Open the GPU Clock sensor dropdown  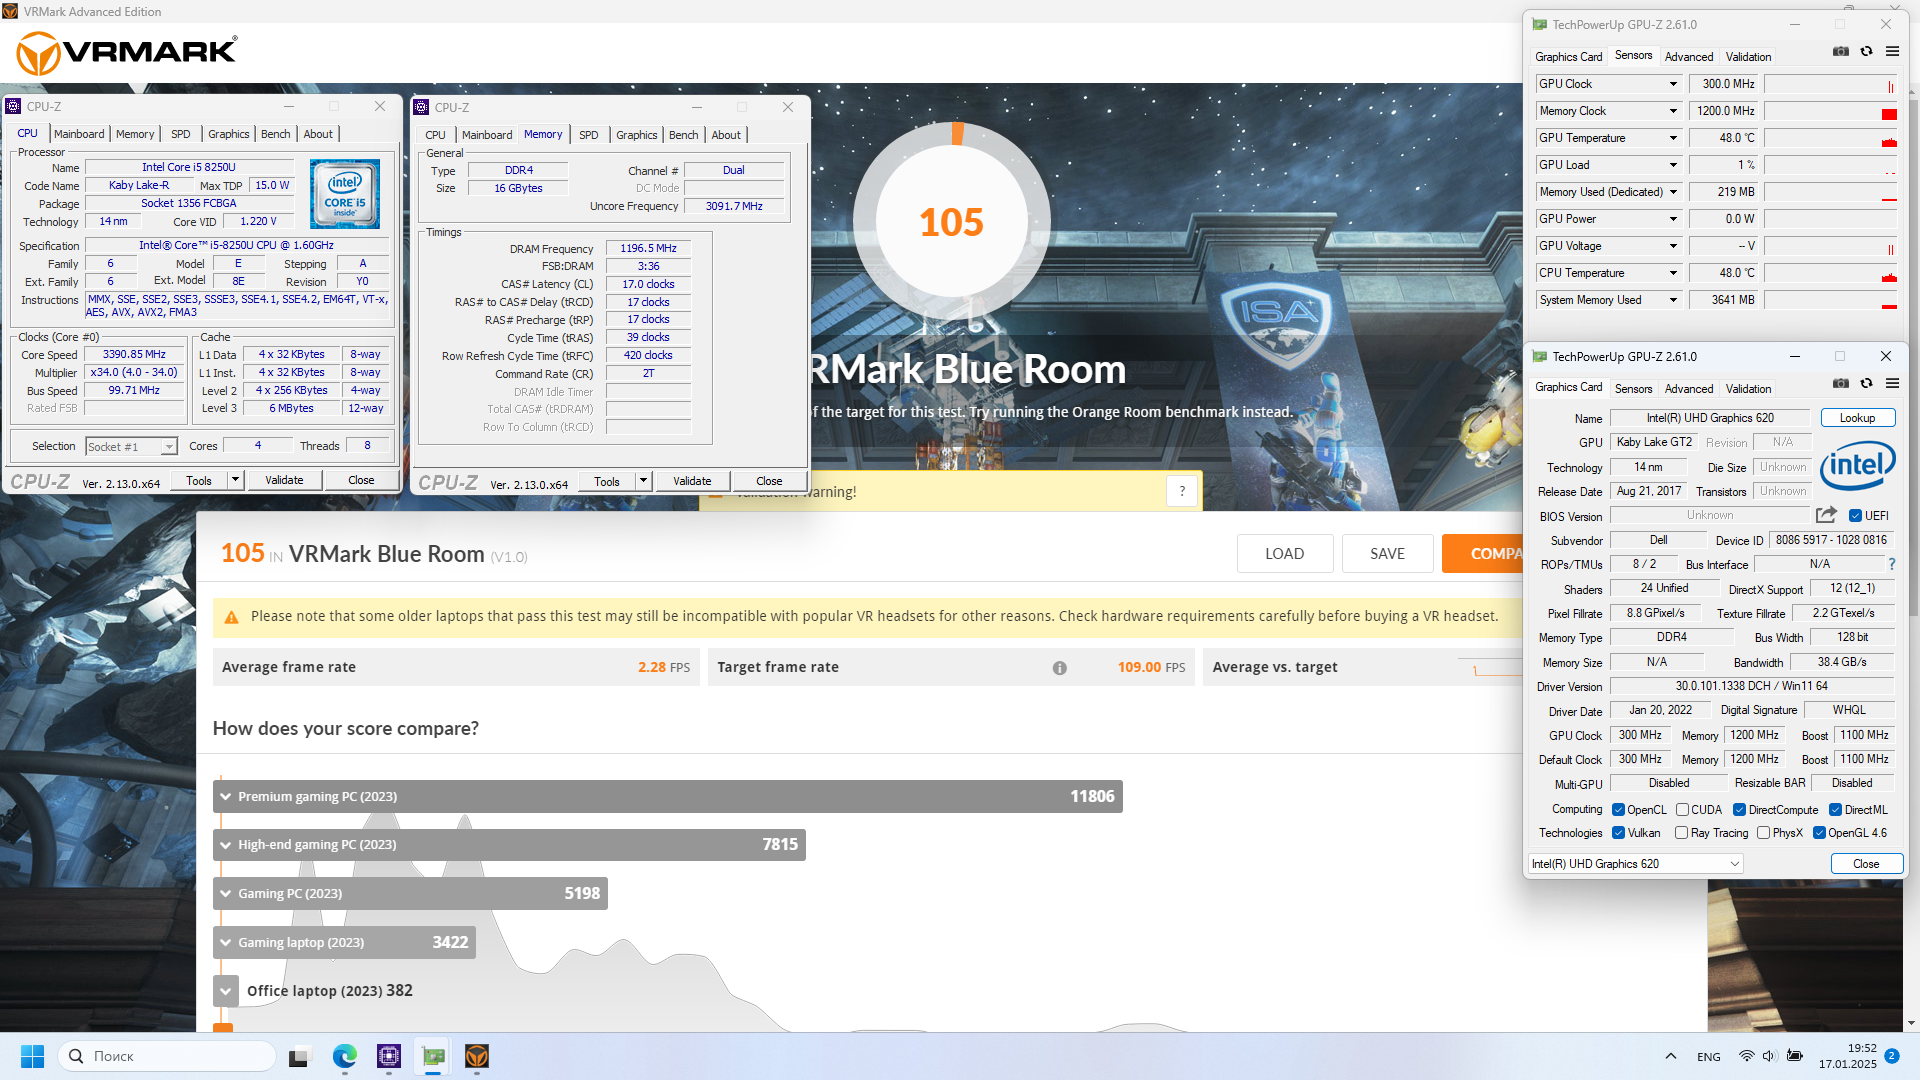pos(1673,84)
